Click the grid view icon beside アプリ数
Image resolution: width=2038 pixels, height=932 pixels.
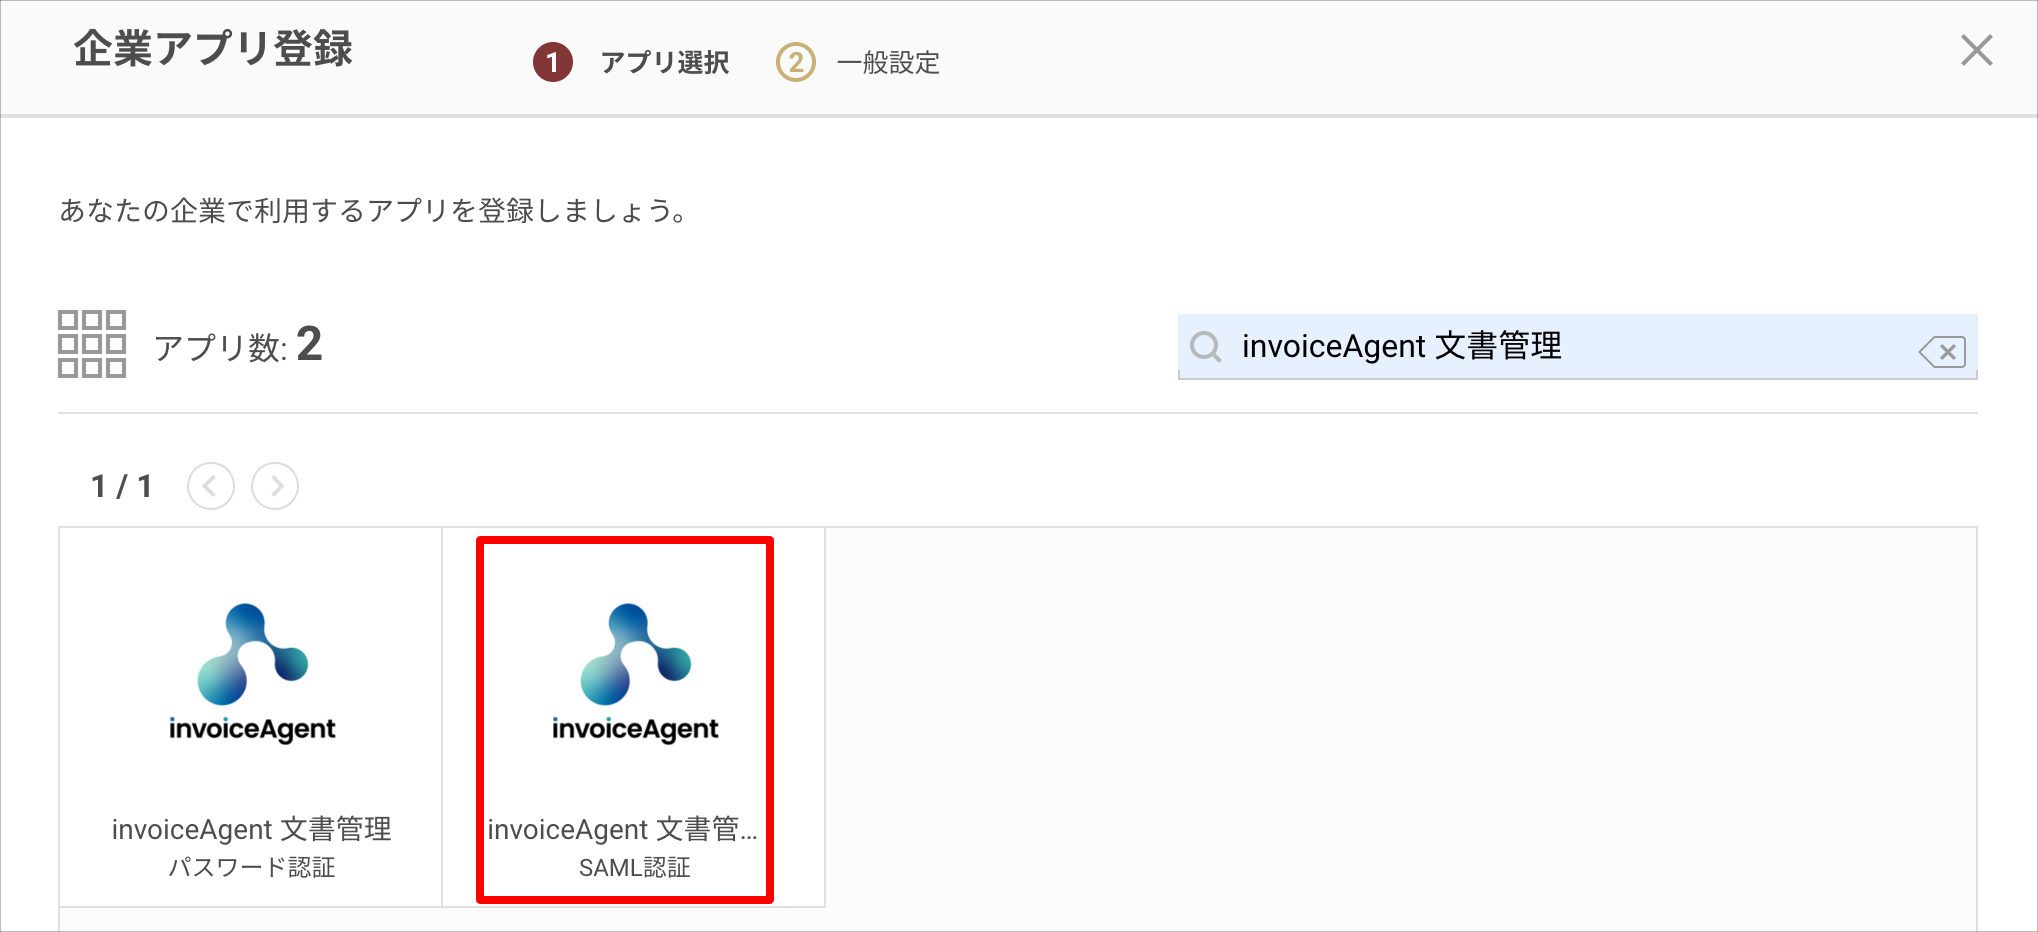[x=92, y=344]
